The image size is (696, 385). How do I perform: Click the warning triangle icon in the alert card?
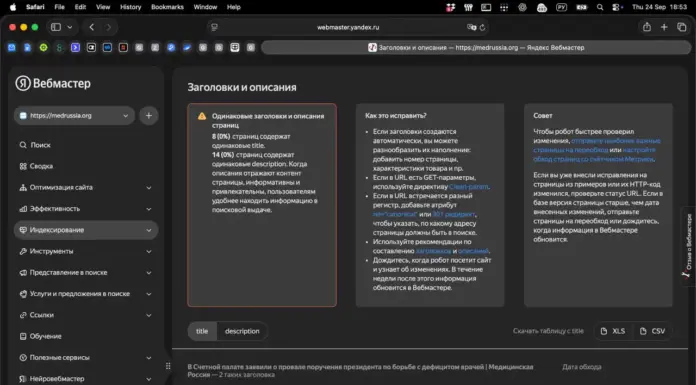(202, 116)
